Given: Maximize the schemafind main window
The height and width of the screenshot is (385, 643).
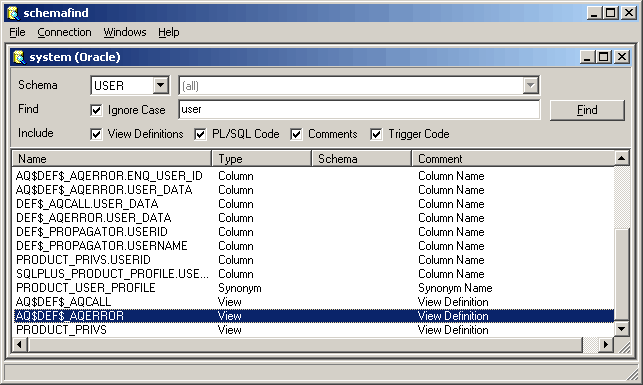Looking at the screenshot, I should pyautogui.click(x=610, y=13).
